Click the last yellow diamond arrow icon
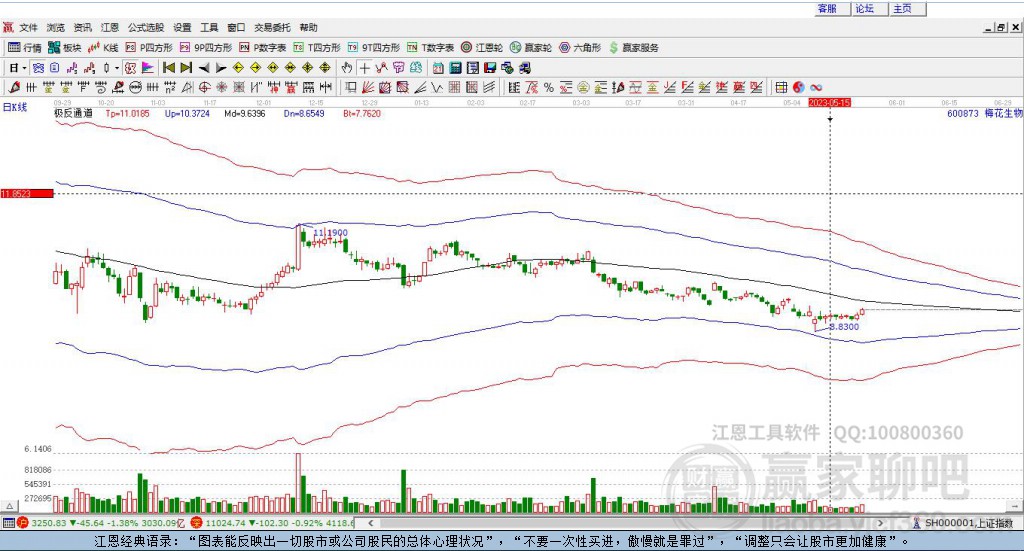Screen dimensions: 1024x551 click(325, 68)
